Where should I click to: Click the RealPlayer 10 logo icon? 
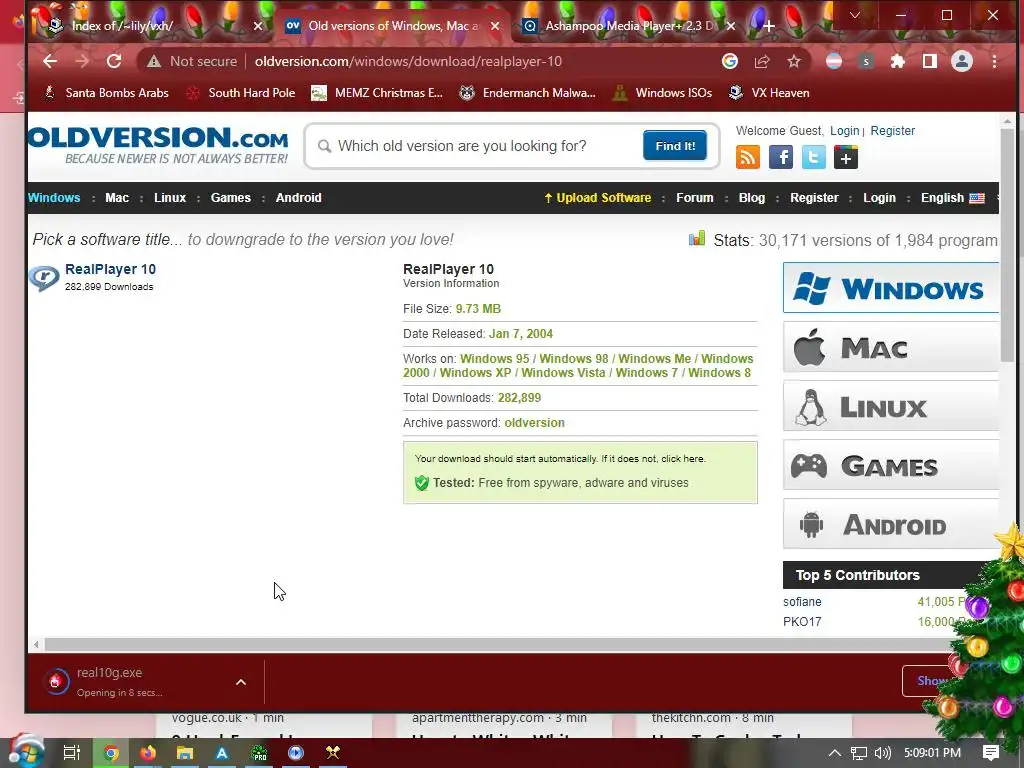(44, 278)
